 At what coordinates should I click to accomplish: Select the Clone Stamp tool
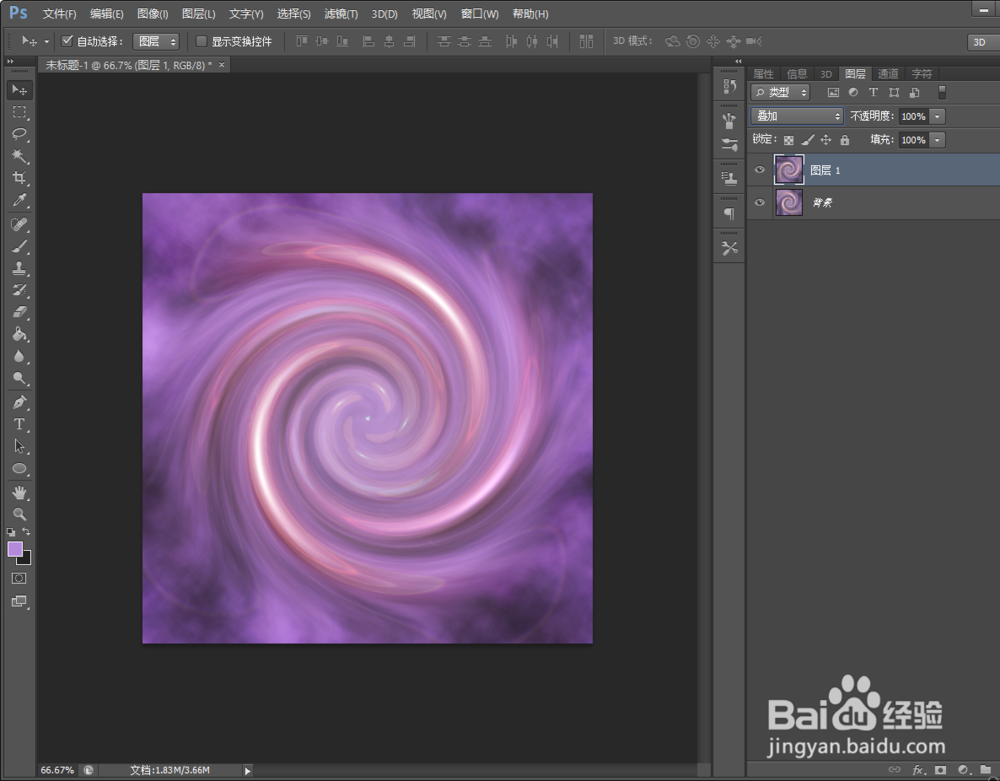[x=20, y=268]
